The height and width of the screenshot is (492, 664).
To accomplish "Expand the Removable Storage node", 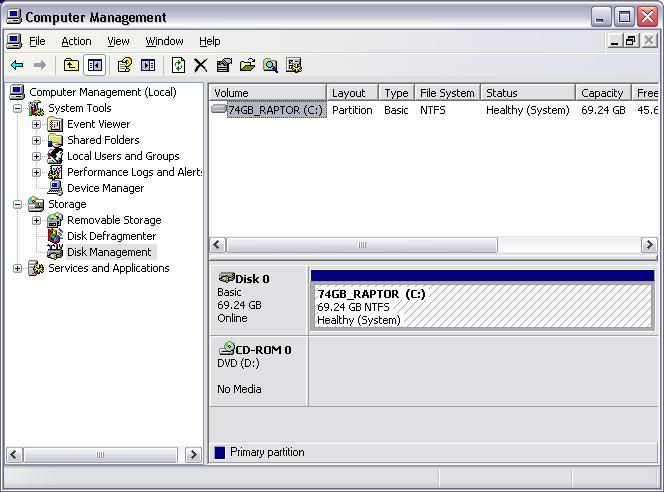I will click(x=36, y=220).
